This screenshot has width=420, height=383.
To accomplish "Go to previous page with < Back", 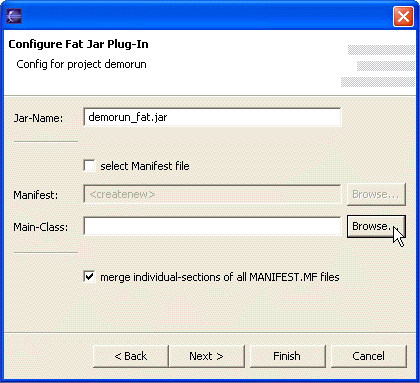I will pyautogui.click(x=131, y=356).
